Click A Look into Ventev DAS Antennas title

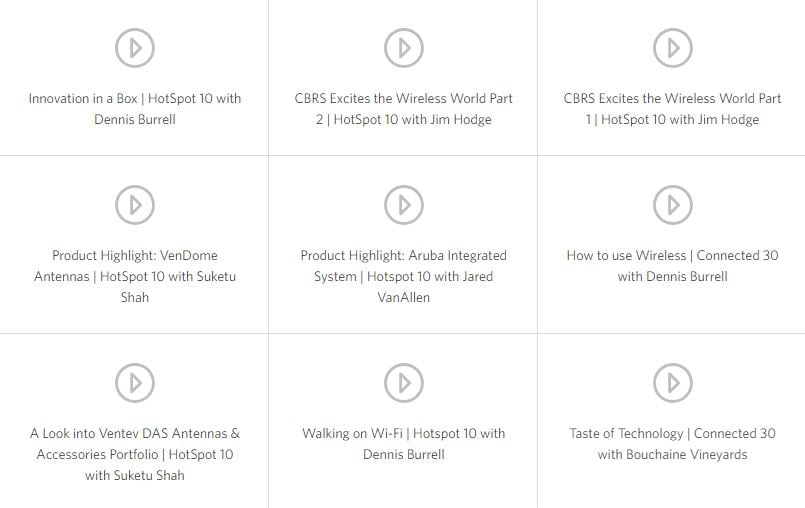point(135,434)
